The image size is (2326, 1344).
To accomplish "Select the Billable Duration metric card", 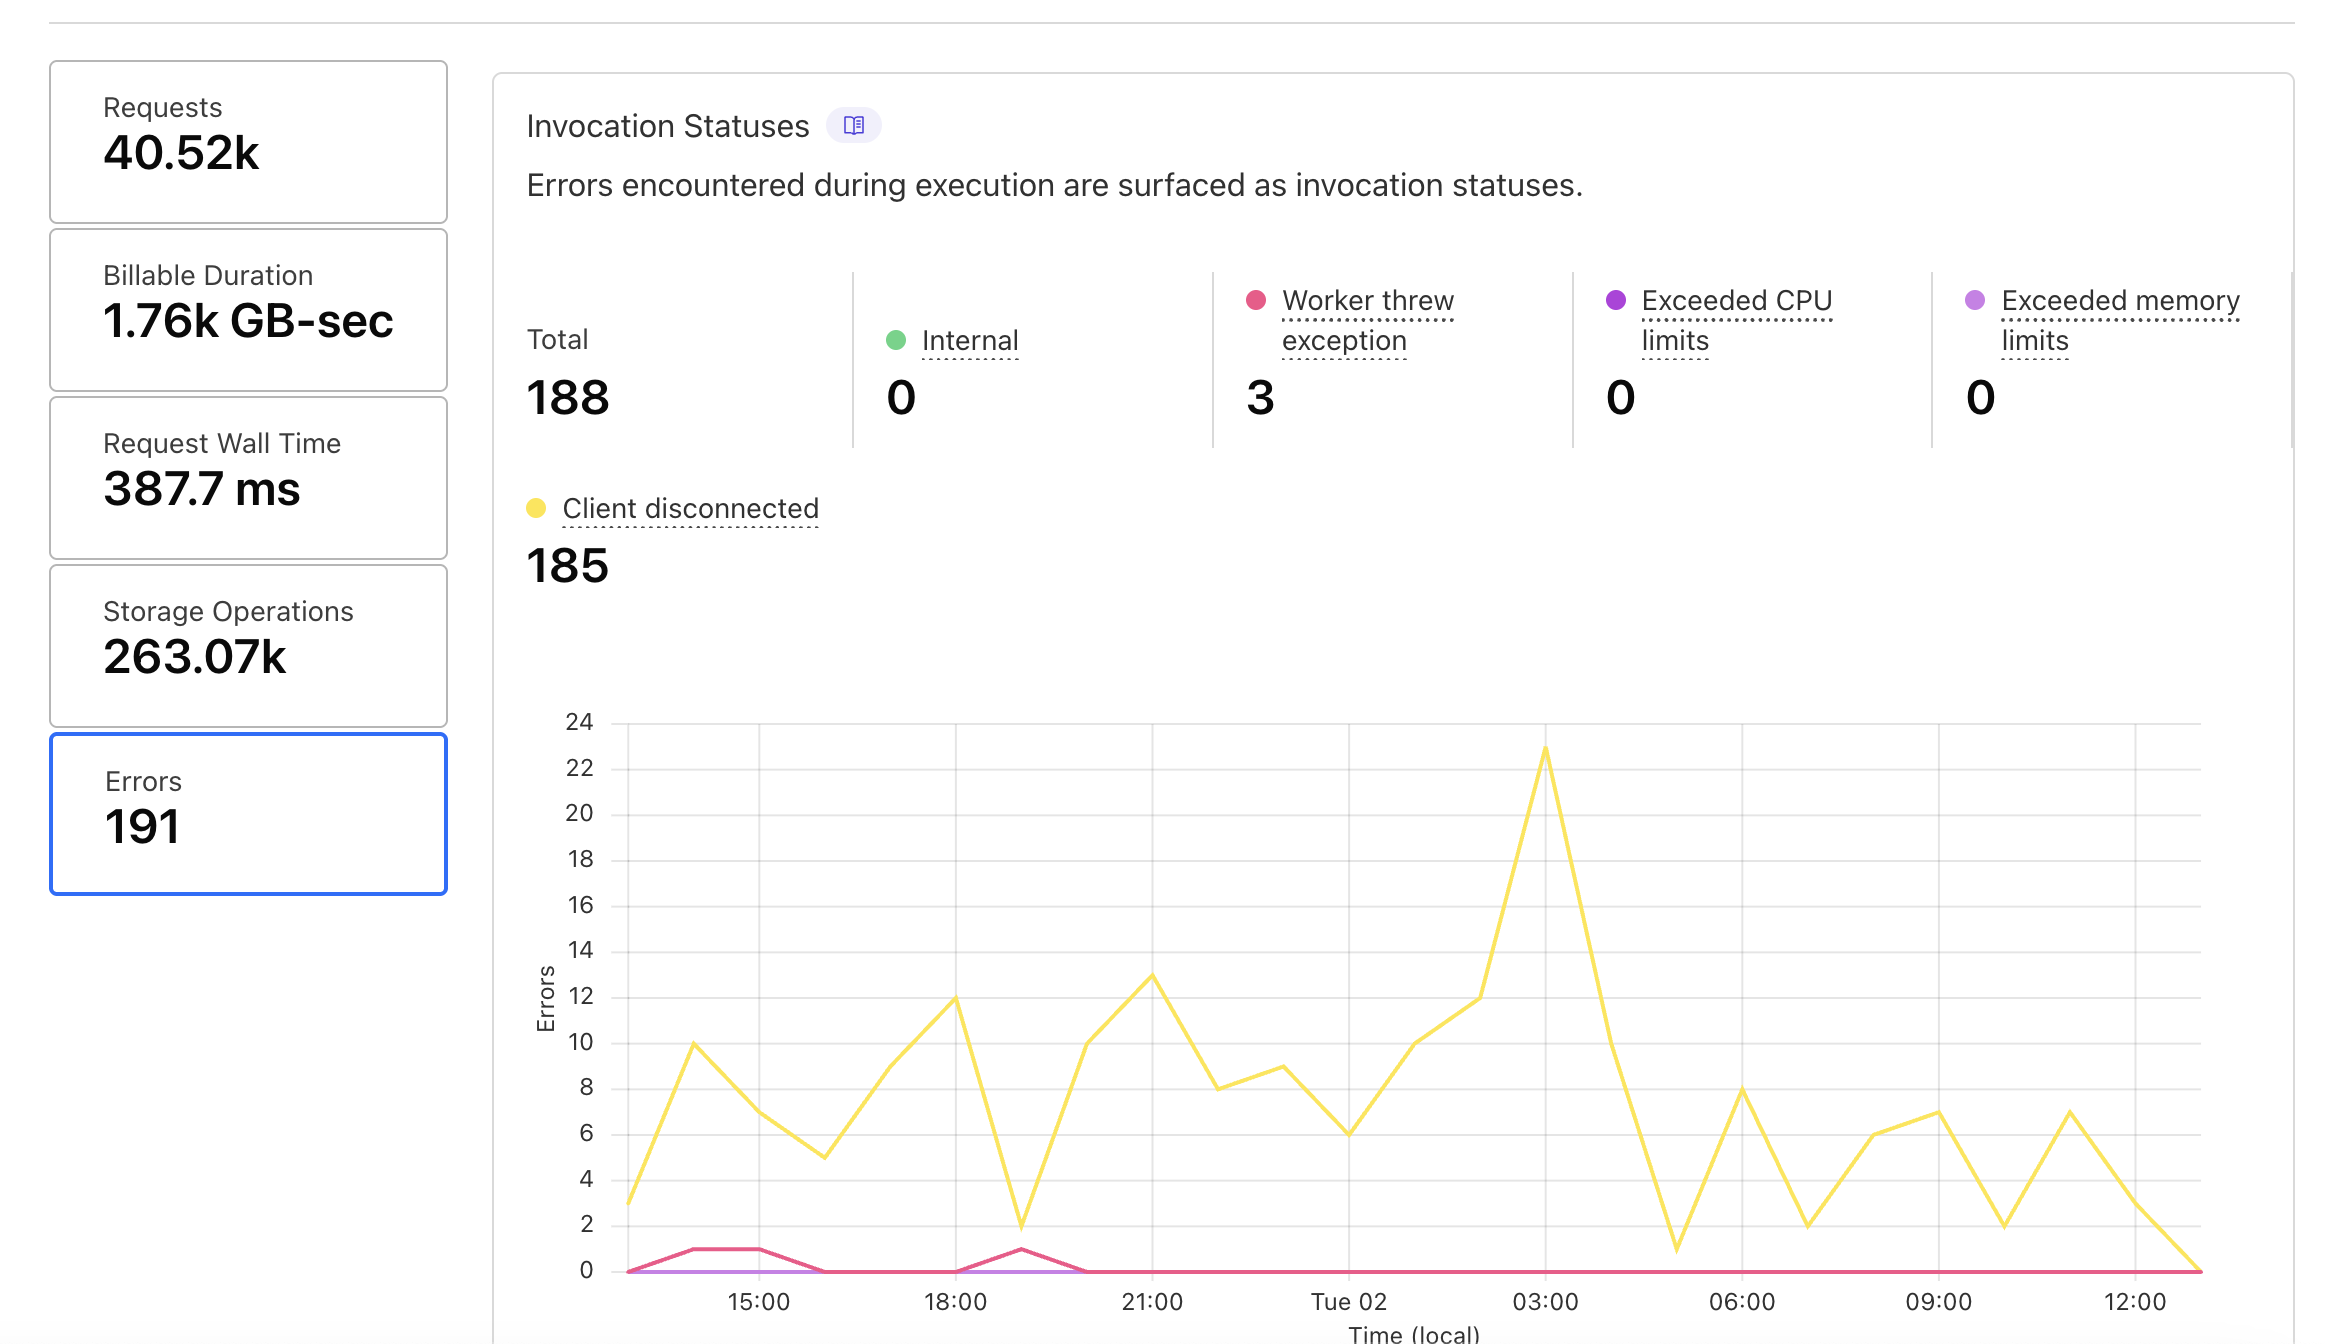I will coord(248,309).
